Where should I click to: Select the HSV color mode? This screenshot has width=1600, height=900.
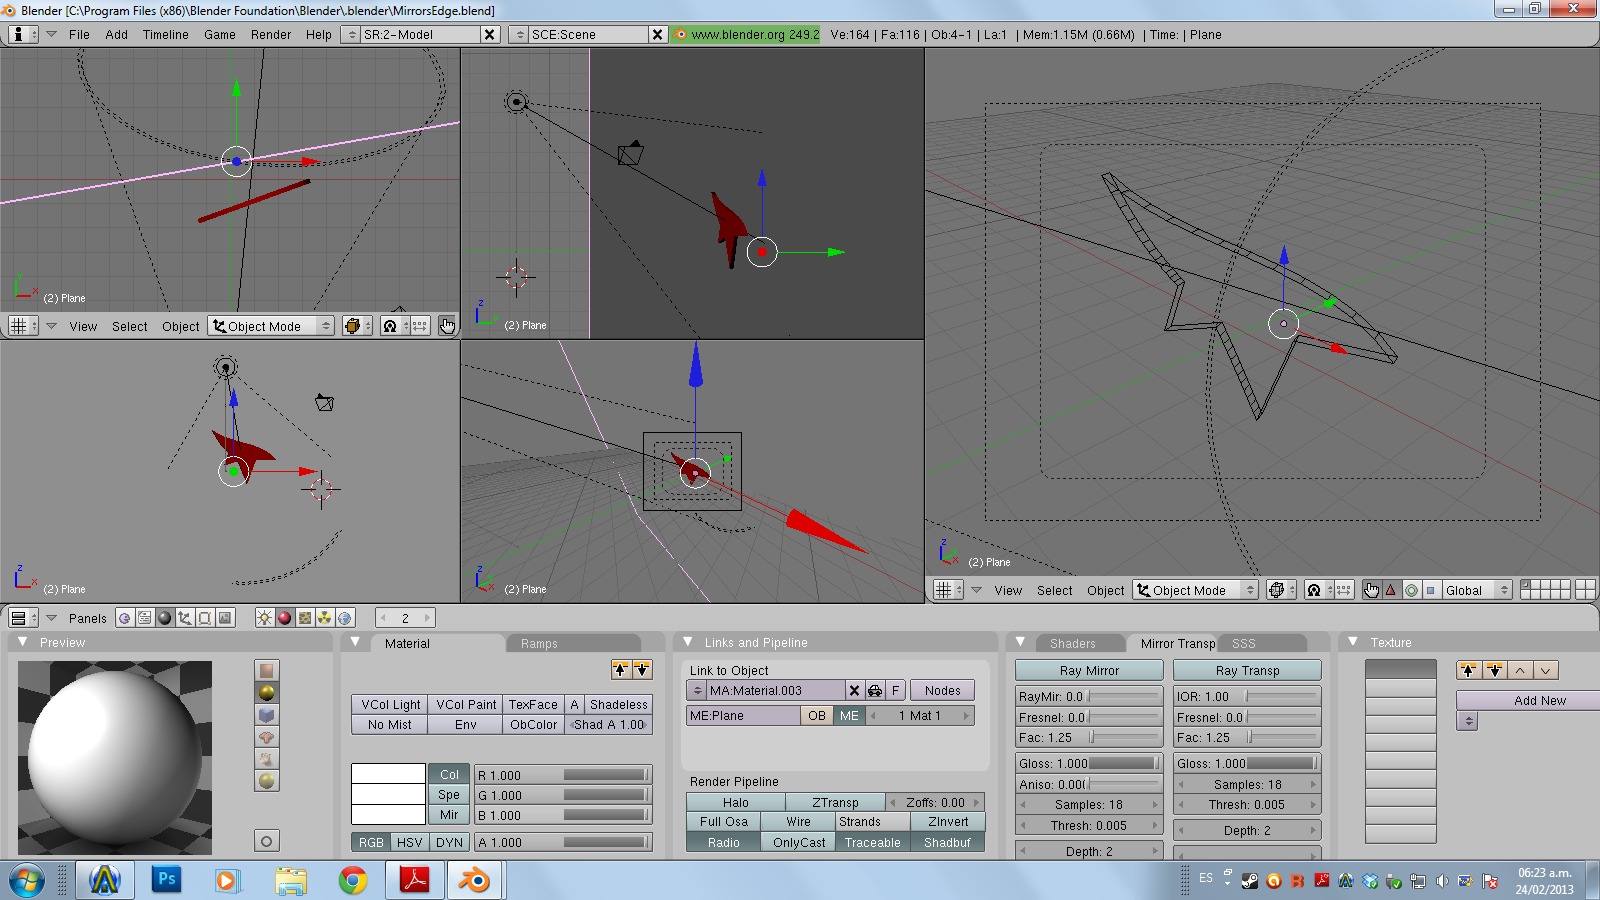(x=410, y=842)
